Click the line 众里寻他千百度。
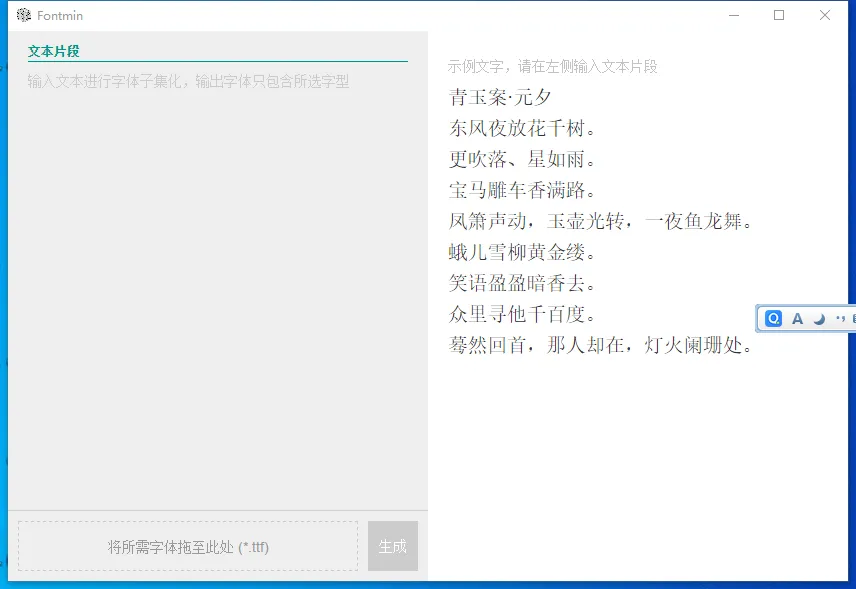The image size is (856, 589). (x=522, y=314)
